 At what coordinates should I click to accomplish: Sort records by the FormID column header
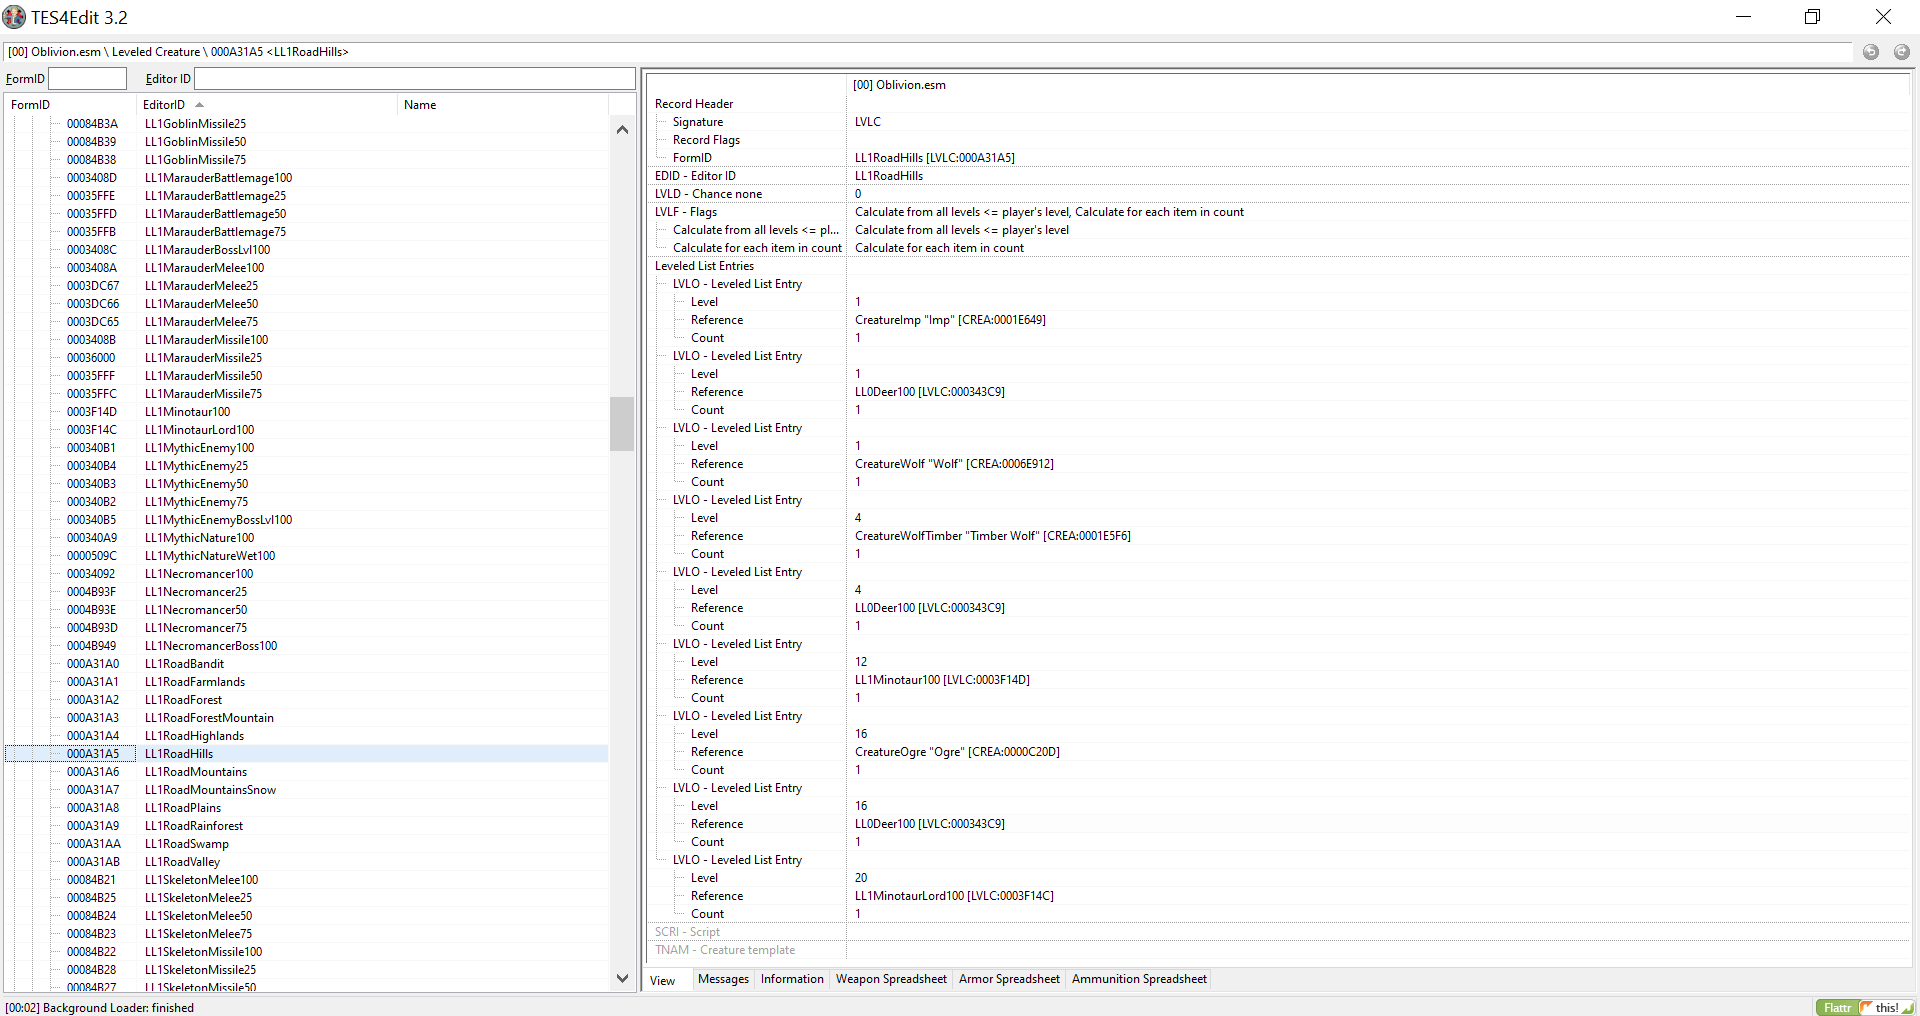pos(70,105)
